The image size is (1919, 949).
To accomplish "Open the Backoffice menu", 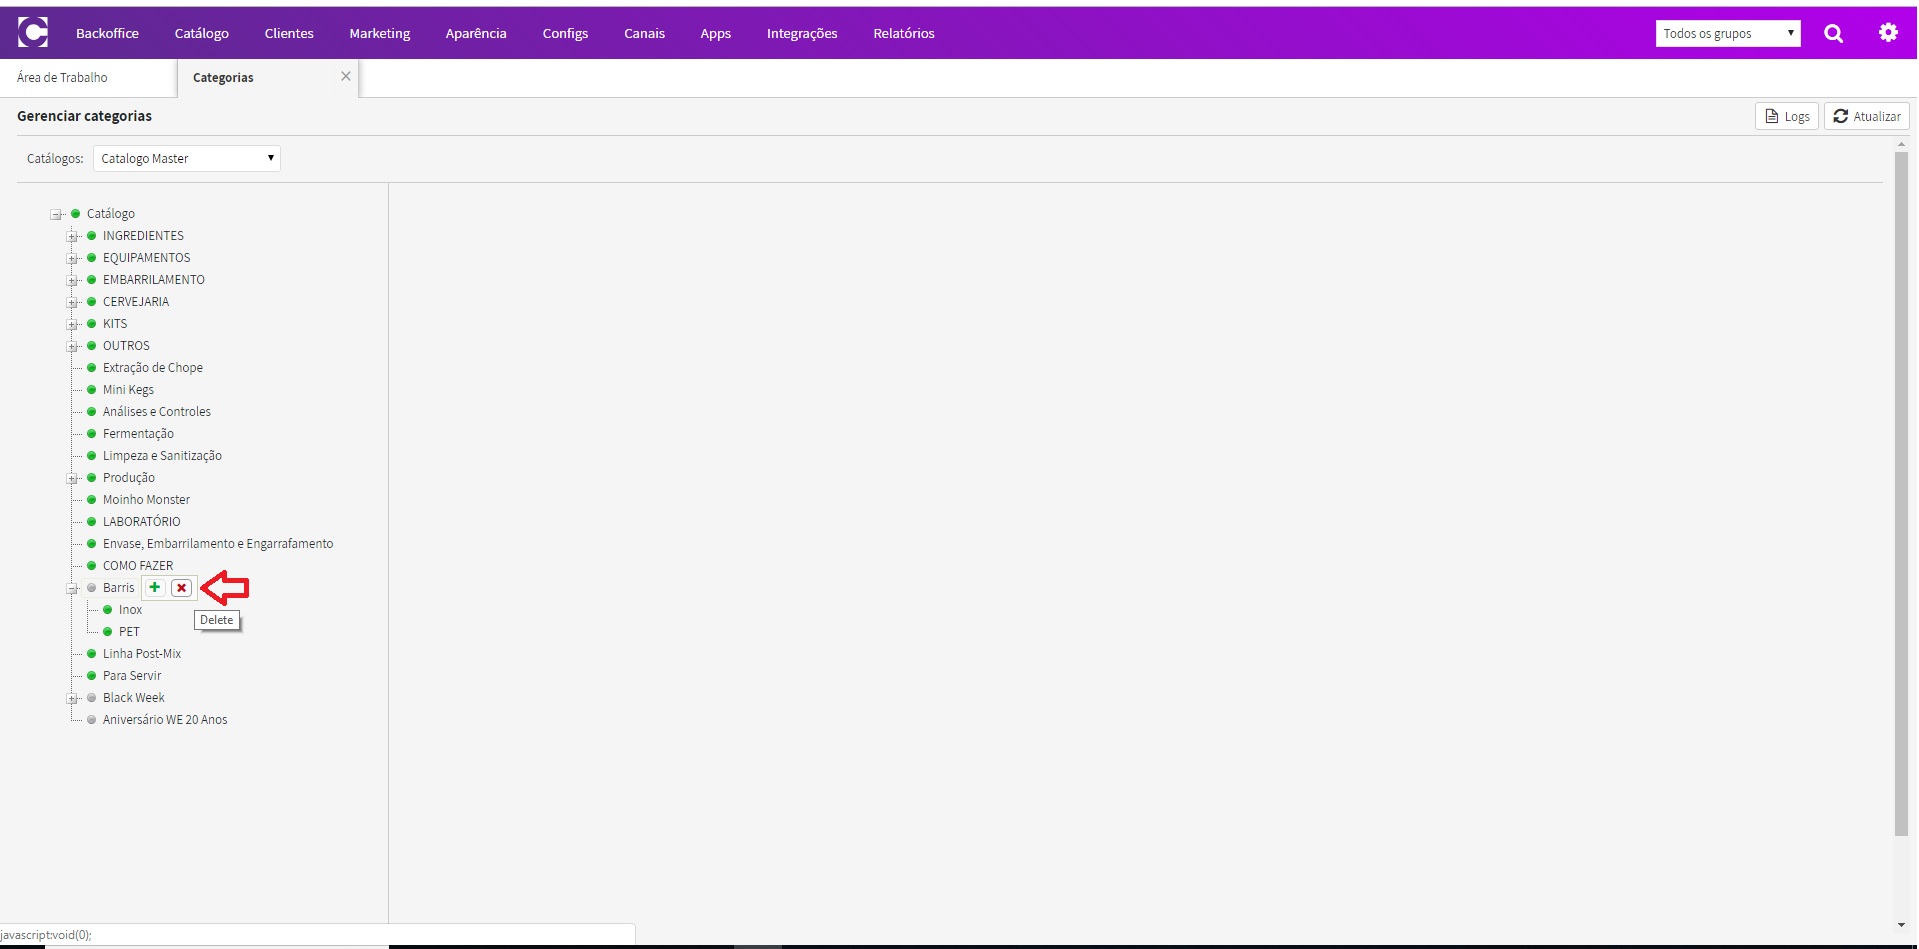I will coord(107,33).
